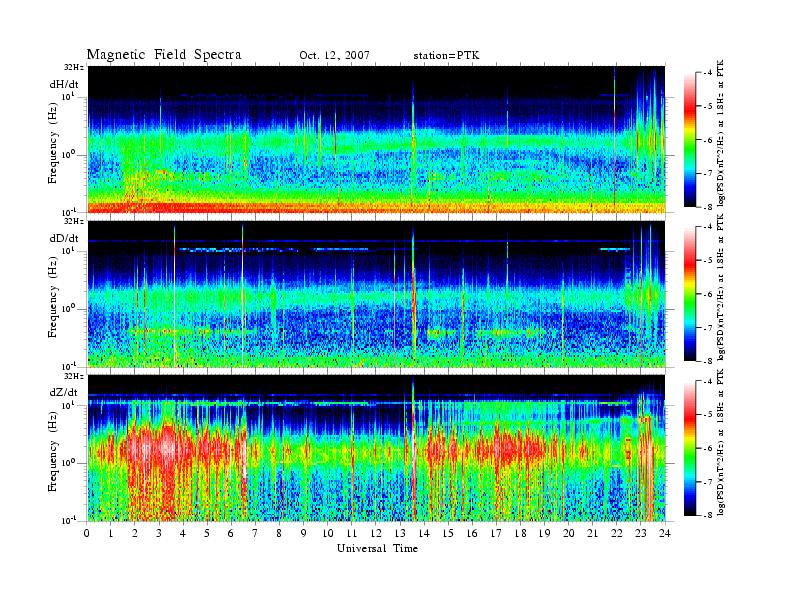The height and width of the screenshot is (612, 792).
Task: Click hour tick '16' on time axis
Action: click(472, 534)
